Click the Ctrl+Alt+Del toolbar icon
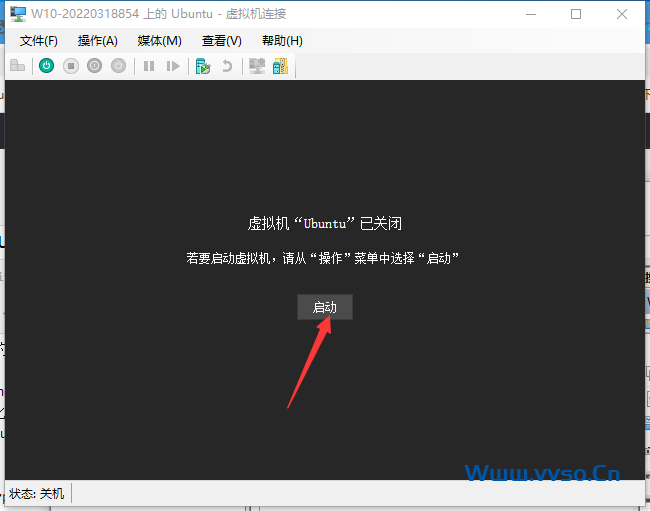Viewport: 650px width, 511px height. (17, 66)
